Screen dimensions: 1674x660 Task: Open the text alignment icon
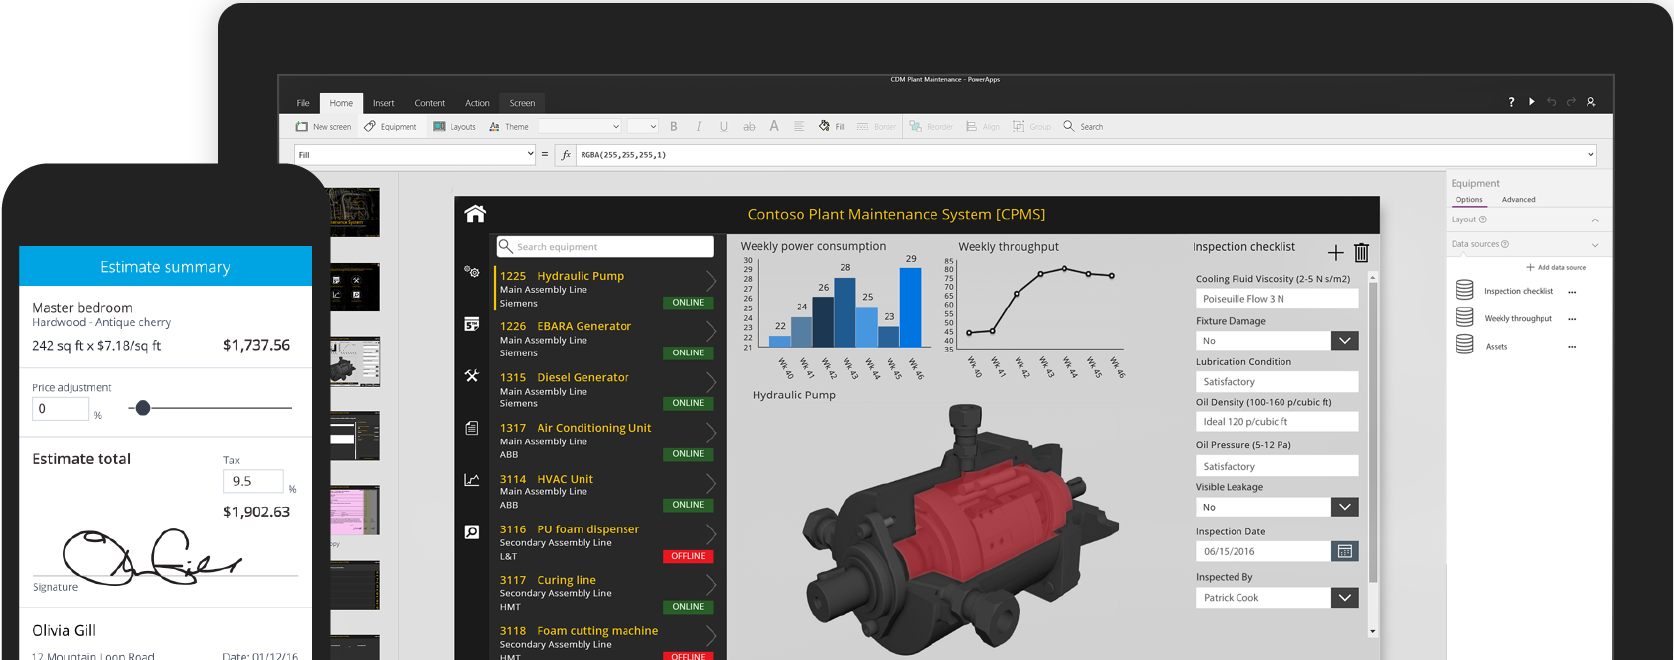point(799,127)
